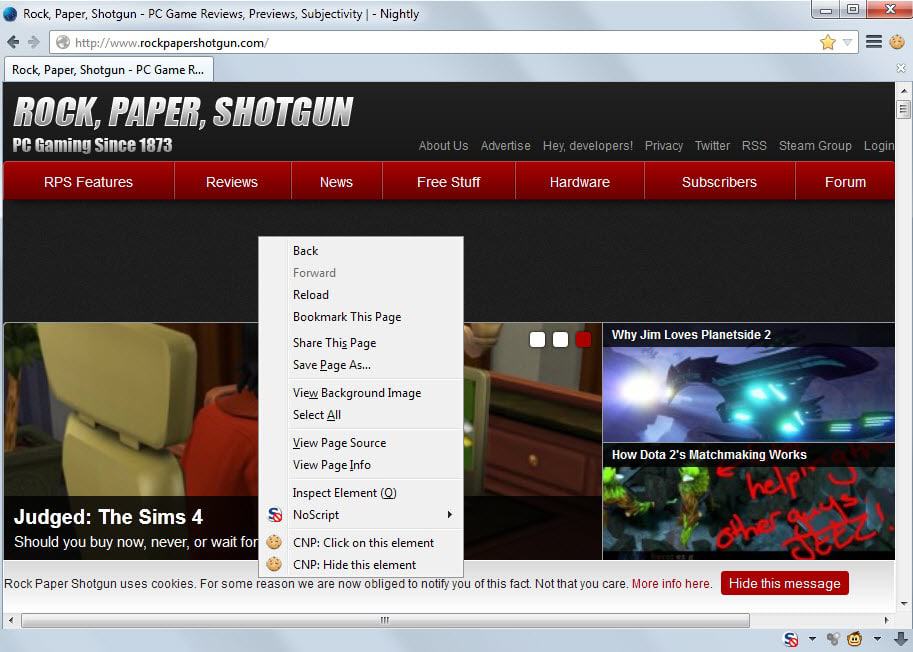Click the browser Forward arrow in the toolbar
The height and width of the screenshot is (652, 913).
pos(34,42)
